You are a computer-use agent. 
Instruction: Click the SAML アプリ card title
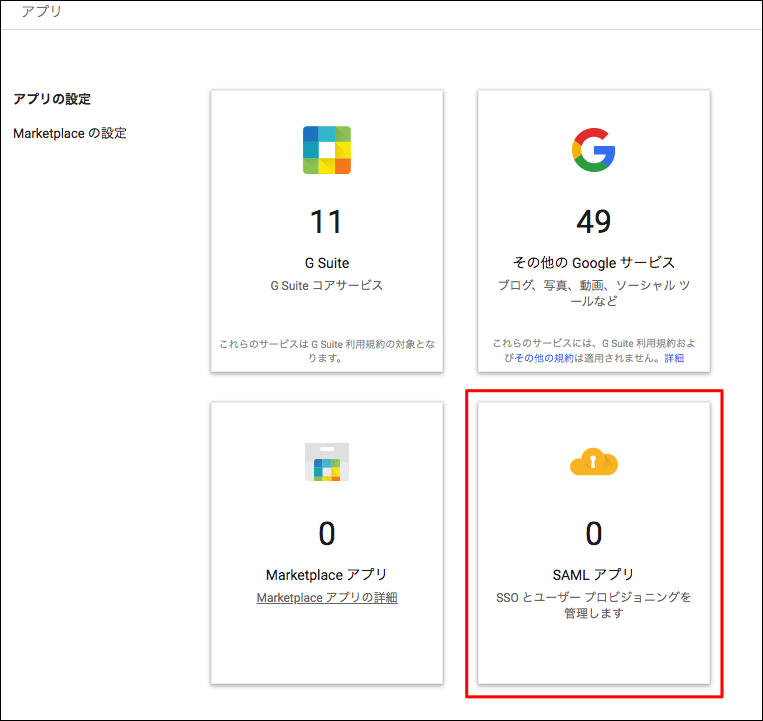point(593,575)
